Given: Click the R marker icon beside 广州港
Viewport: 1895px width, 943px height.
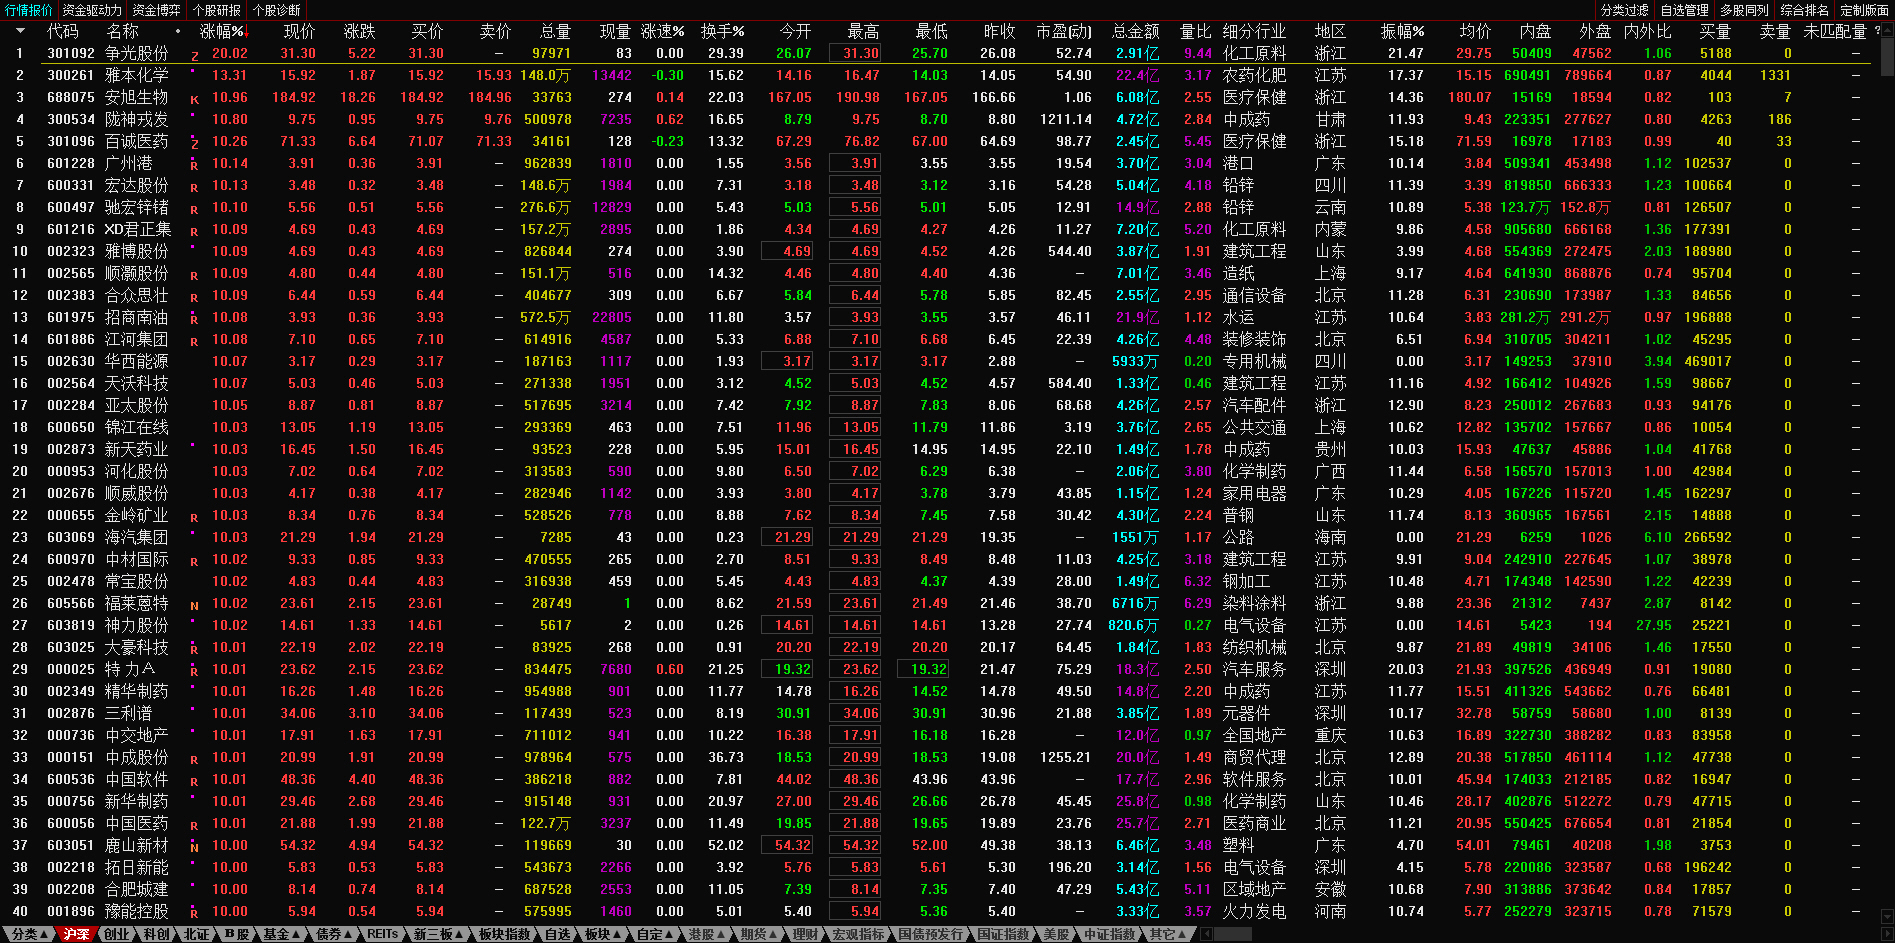Looking at the screenshot, I should tap(194, 166).
